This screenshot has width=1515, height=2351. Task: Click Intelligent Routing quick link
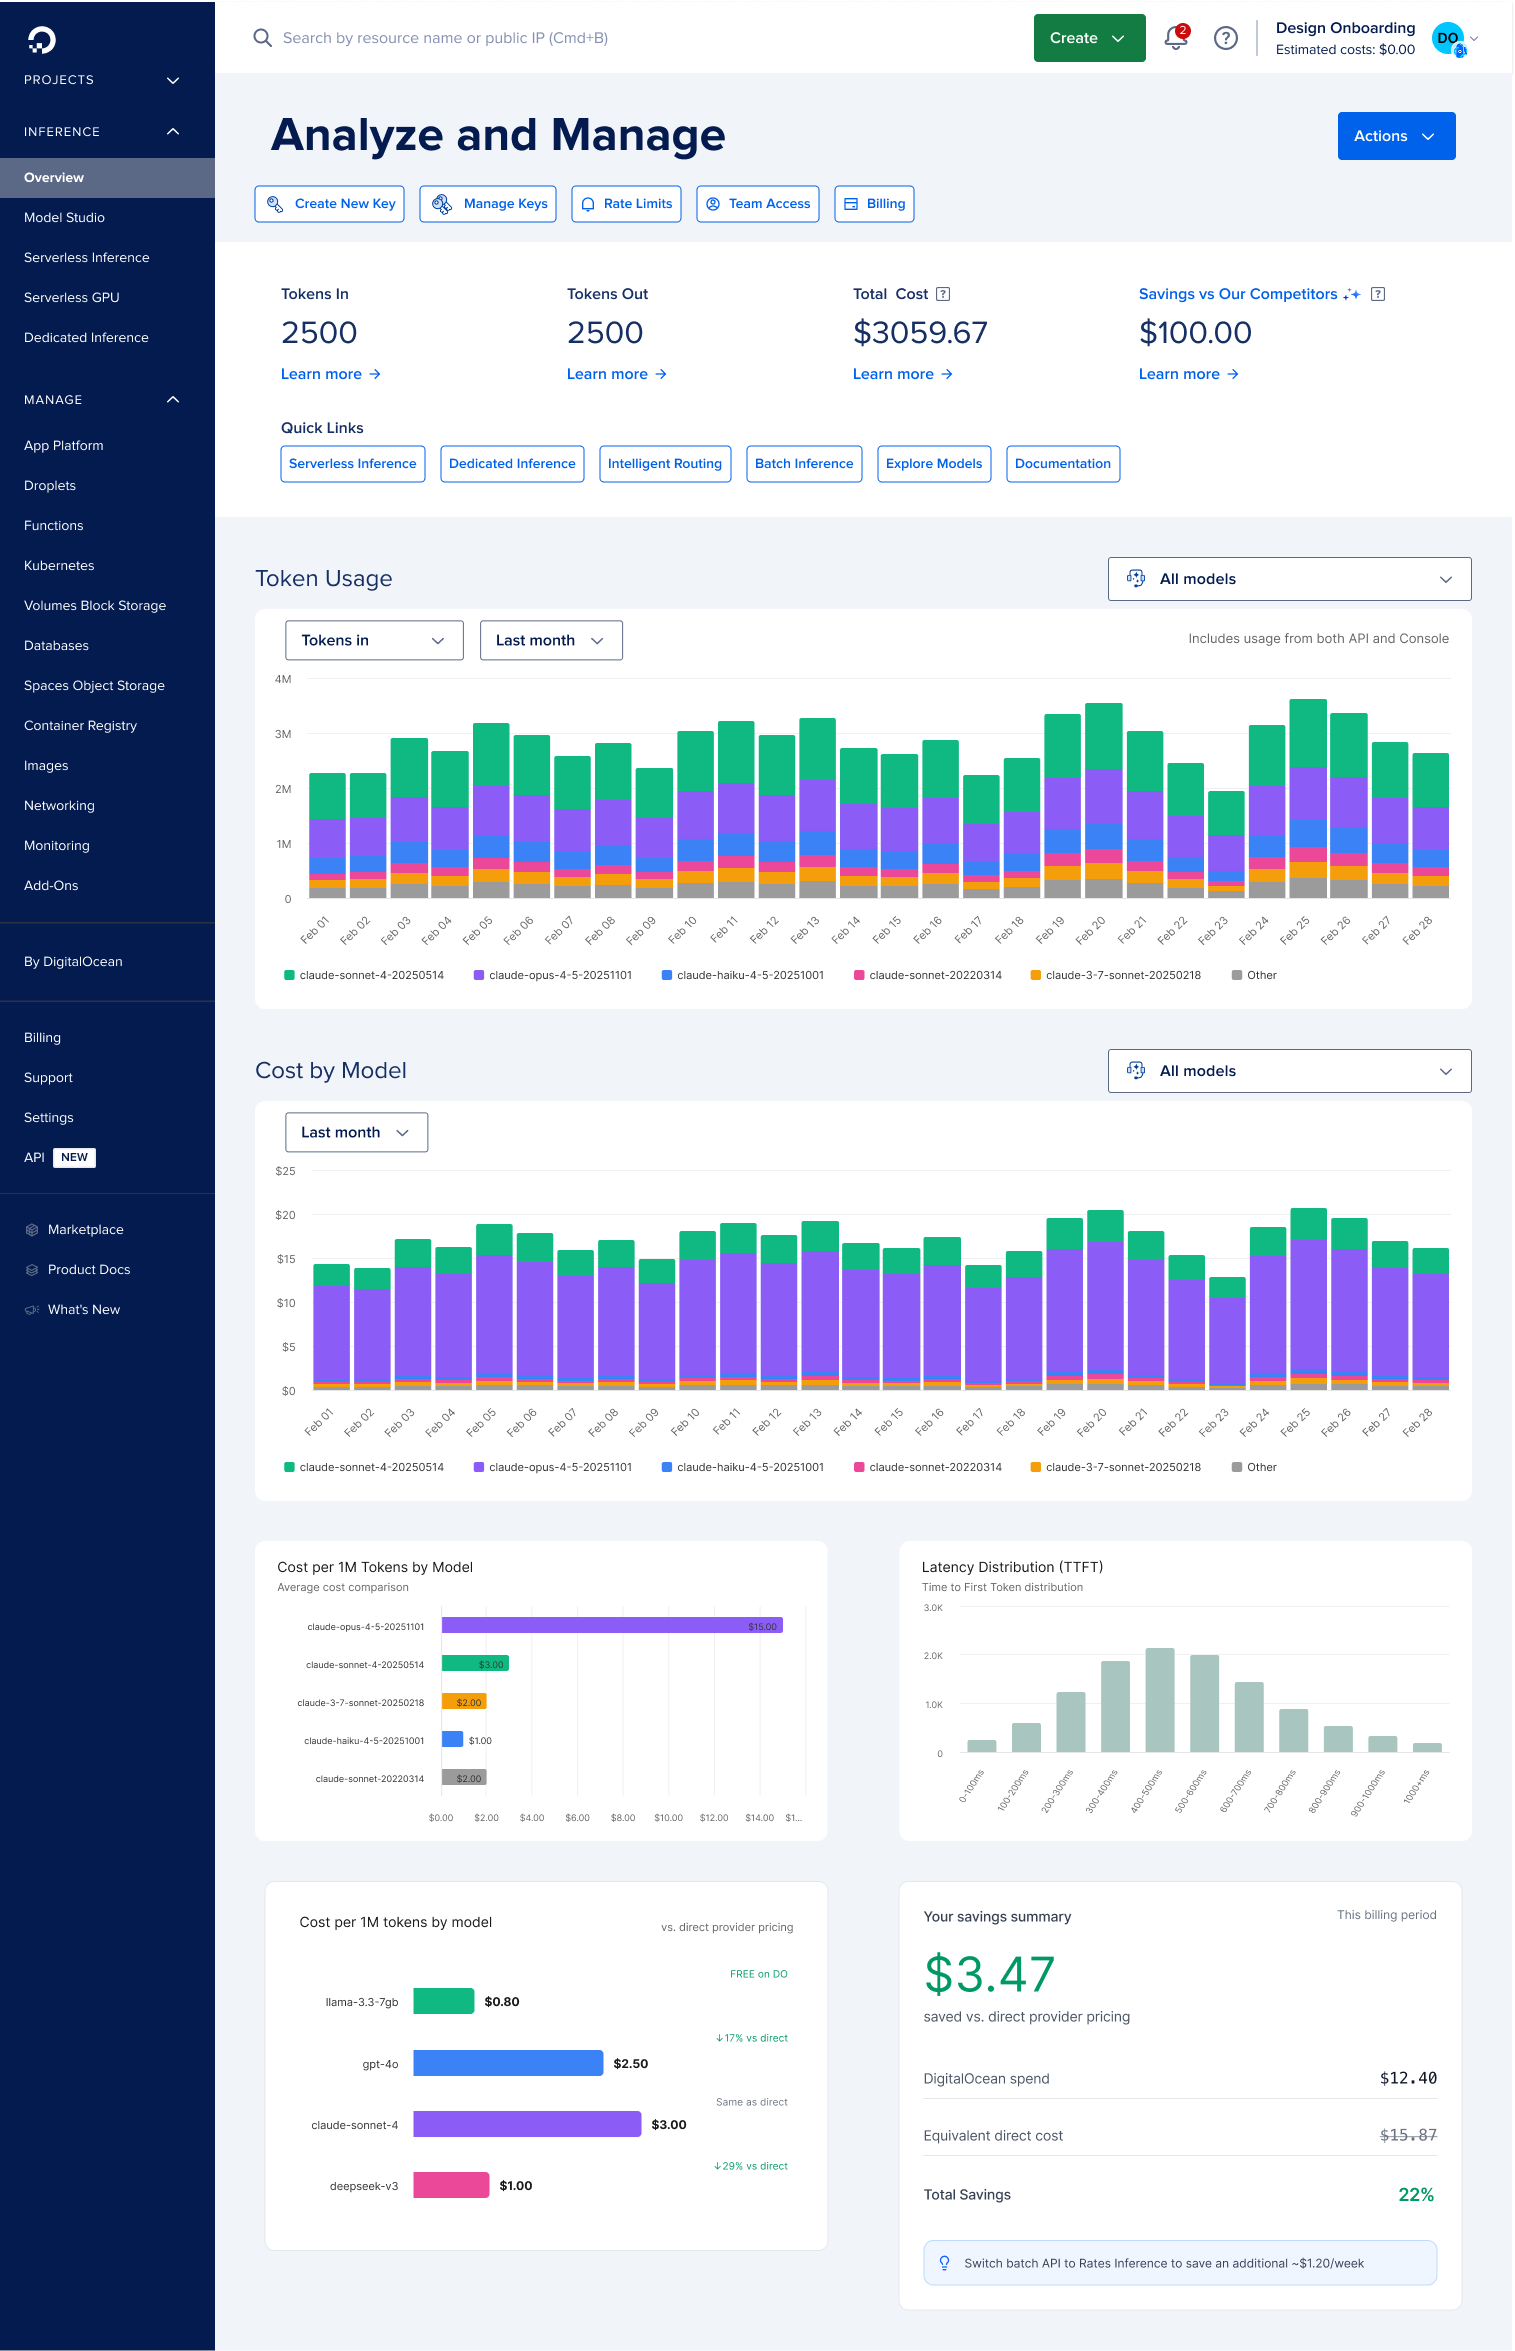(665, 464)
